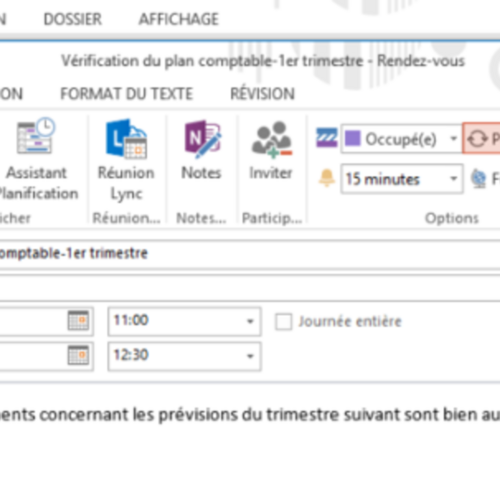Open the DOSSIER menu tab
Viewport: 500px width, 500px height.
click(x=73, y=19)
